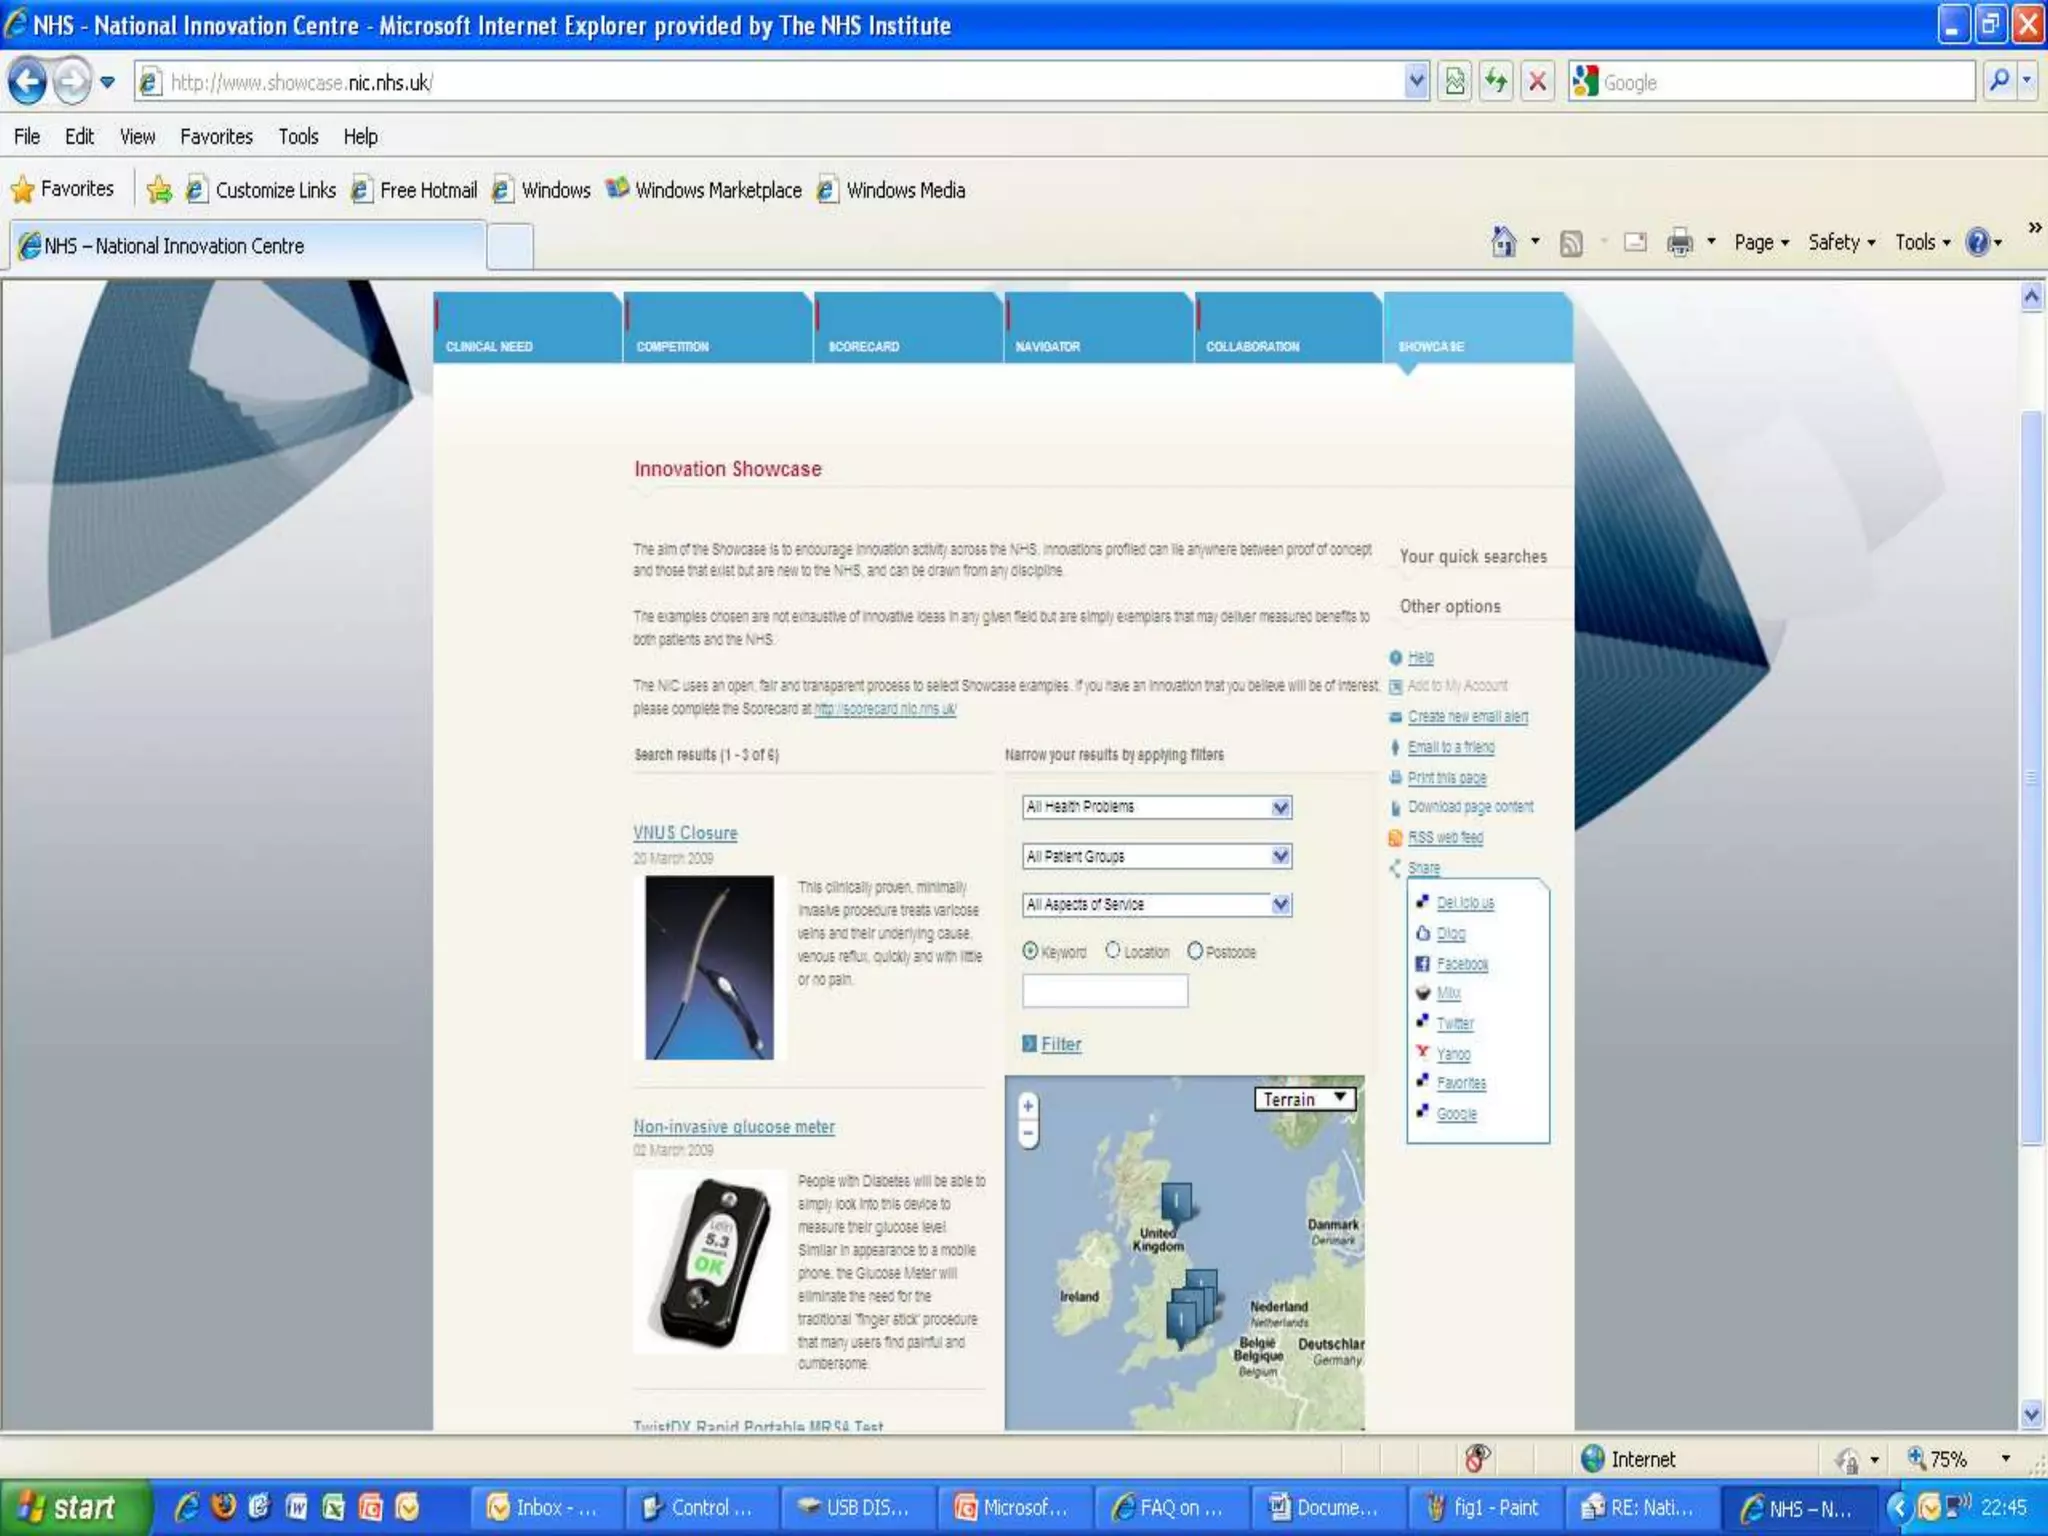Click the Print toolbar icon
The image size is (2048, 1536).
pyautogui.click(x=1679, y=242)
